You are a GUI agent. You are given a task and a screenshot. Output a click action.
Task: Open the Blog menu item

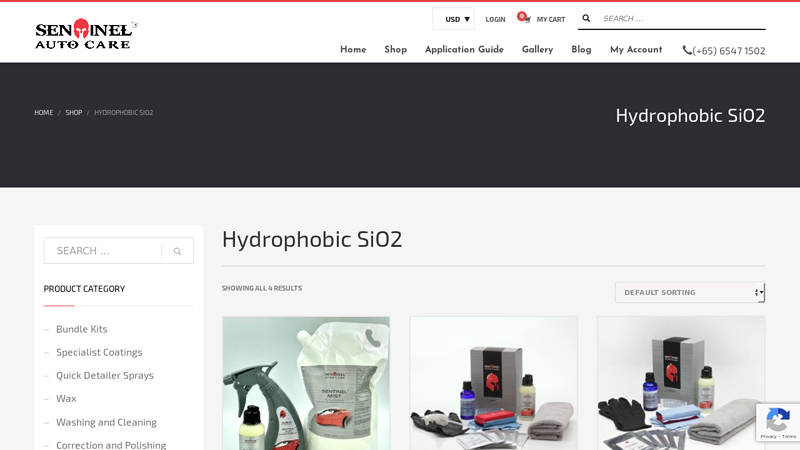pos(581,49)
